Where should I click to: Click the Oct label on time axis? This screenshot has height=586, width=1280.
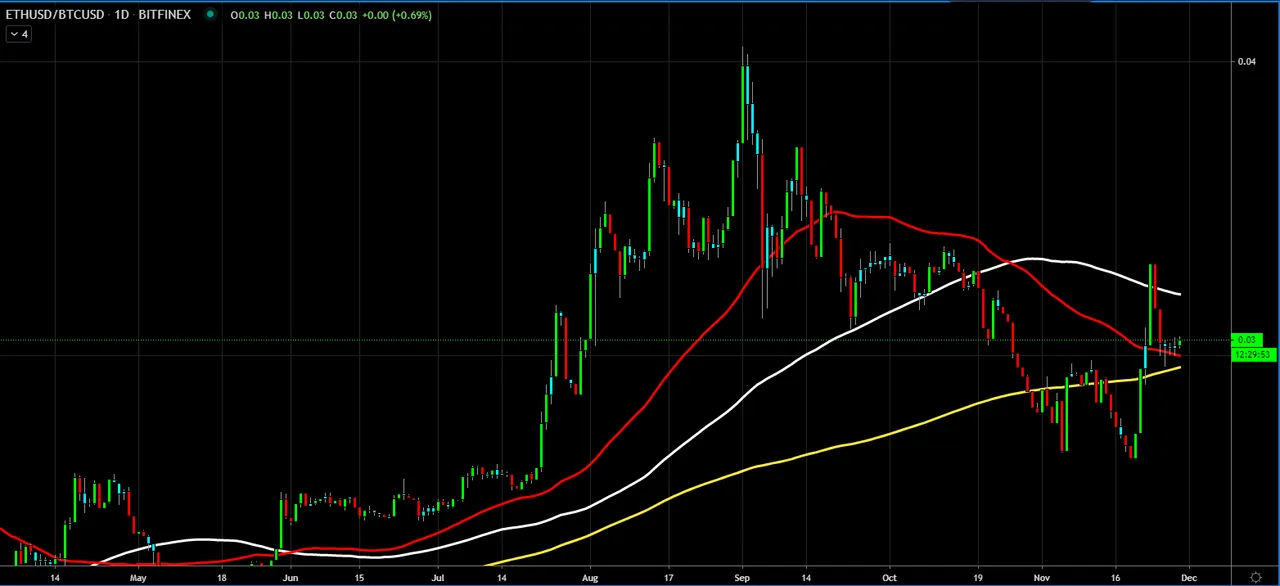coord(889,577)
